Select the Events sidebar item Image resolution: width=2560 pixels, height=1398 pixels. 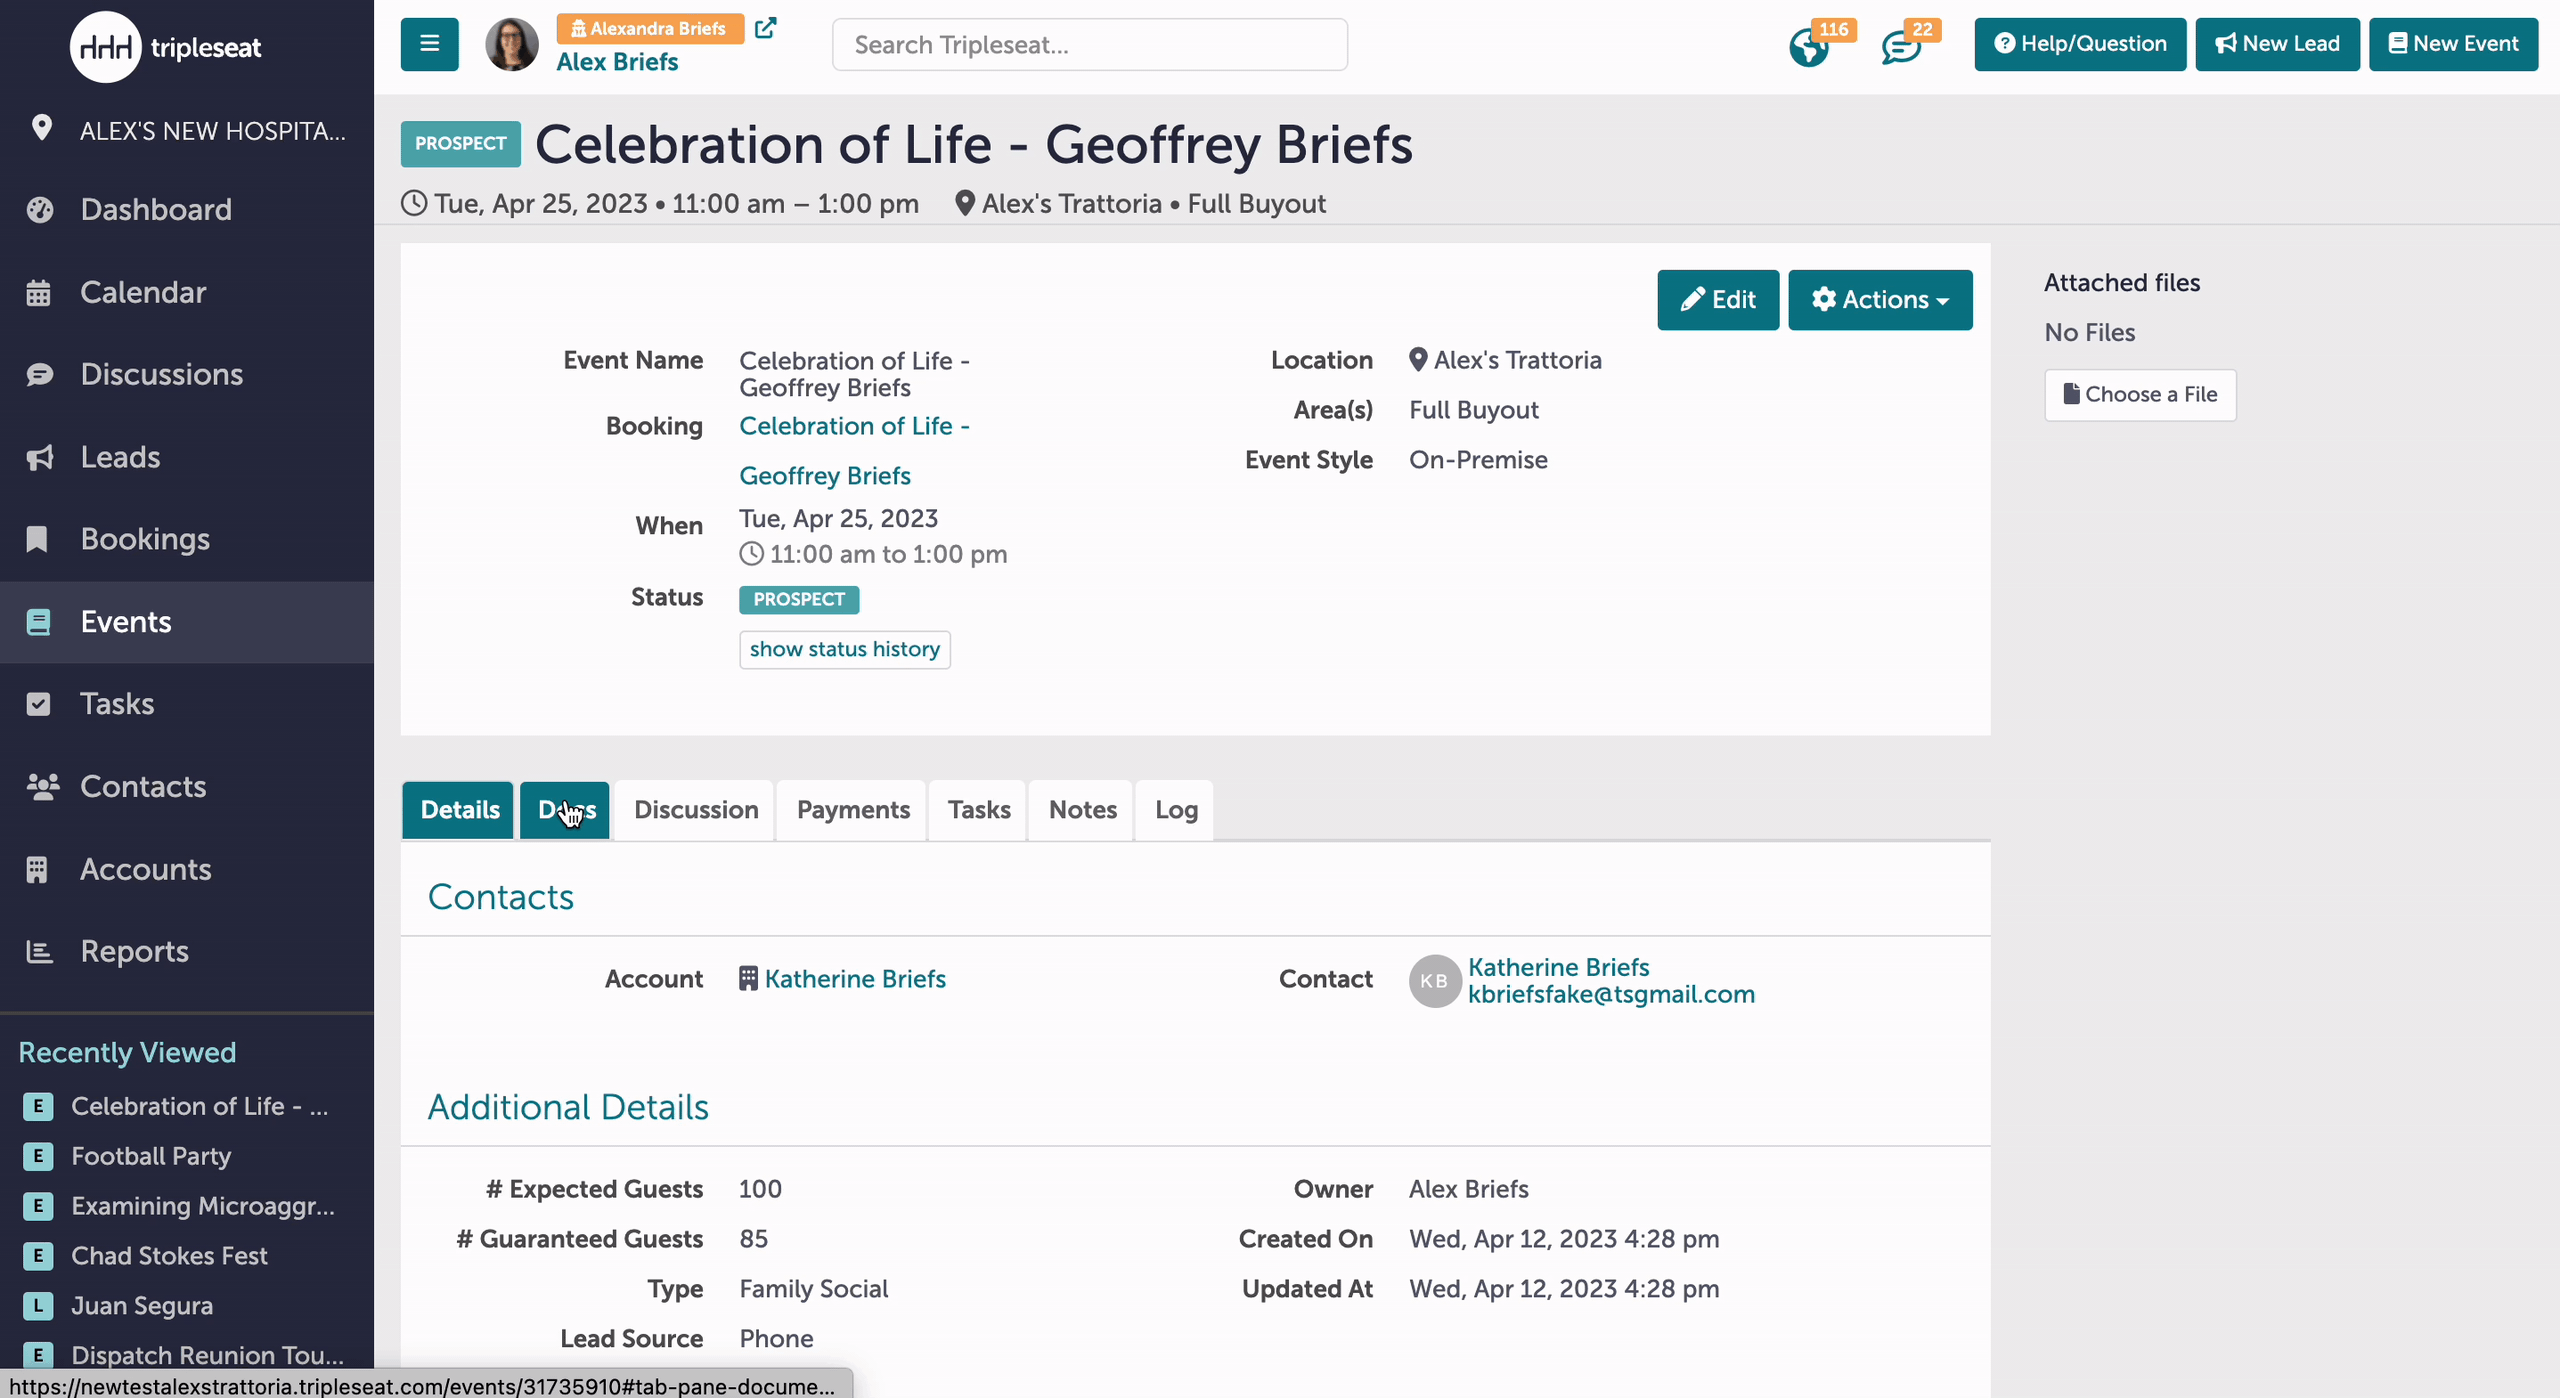[x=187, y=621]
